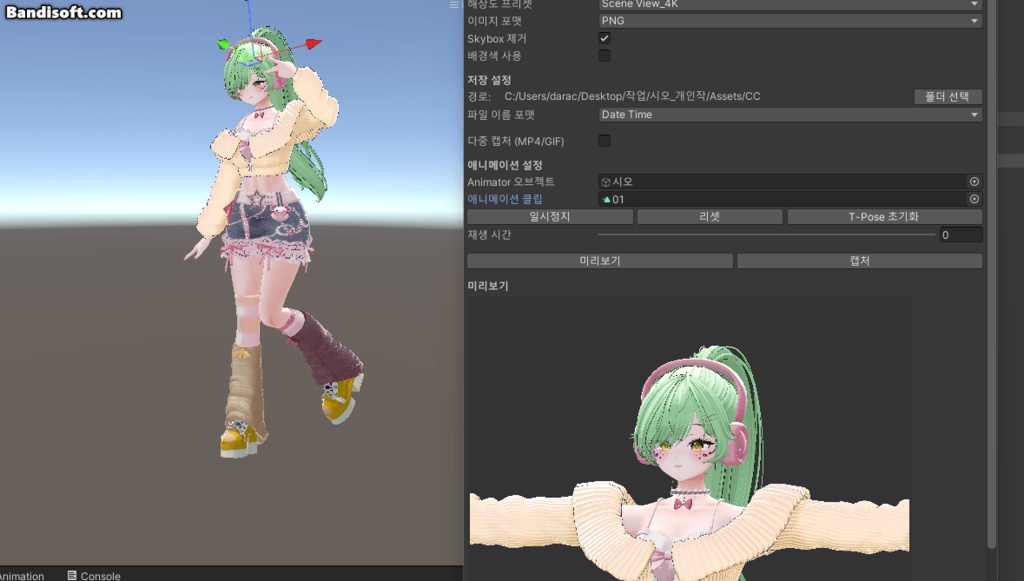Click the Console panel icon at bottom
This screenshot has width=1024, height=581.
tap(72, 575)
